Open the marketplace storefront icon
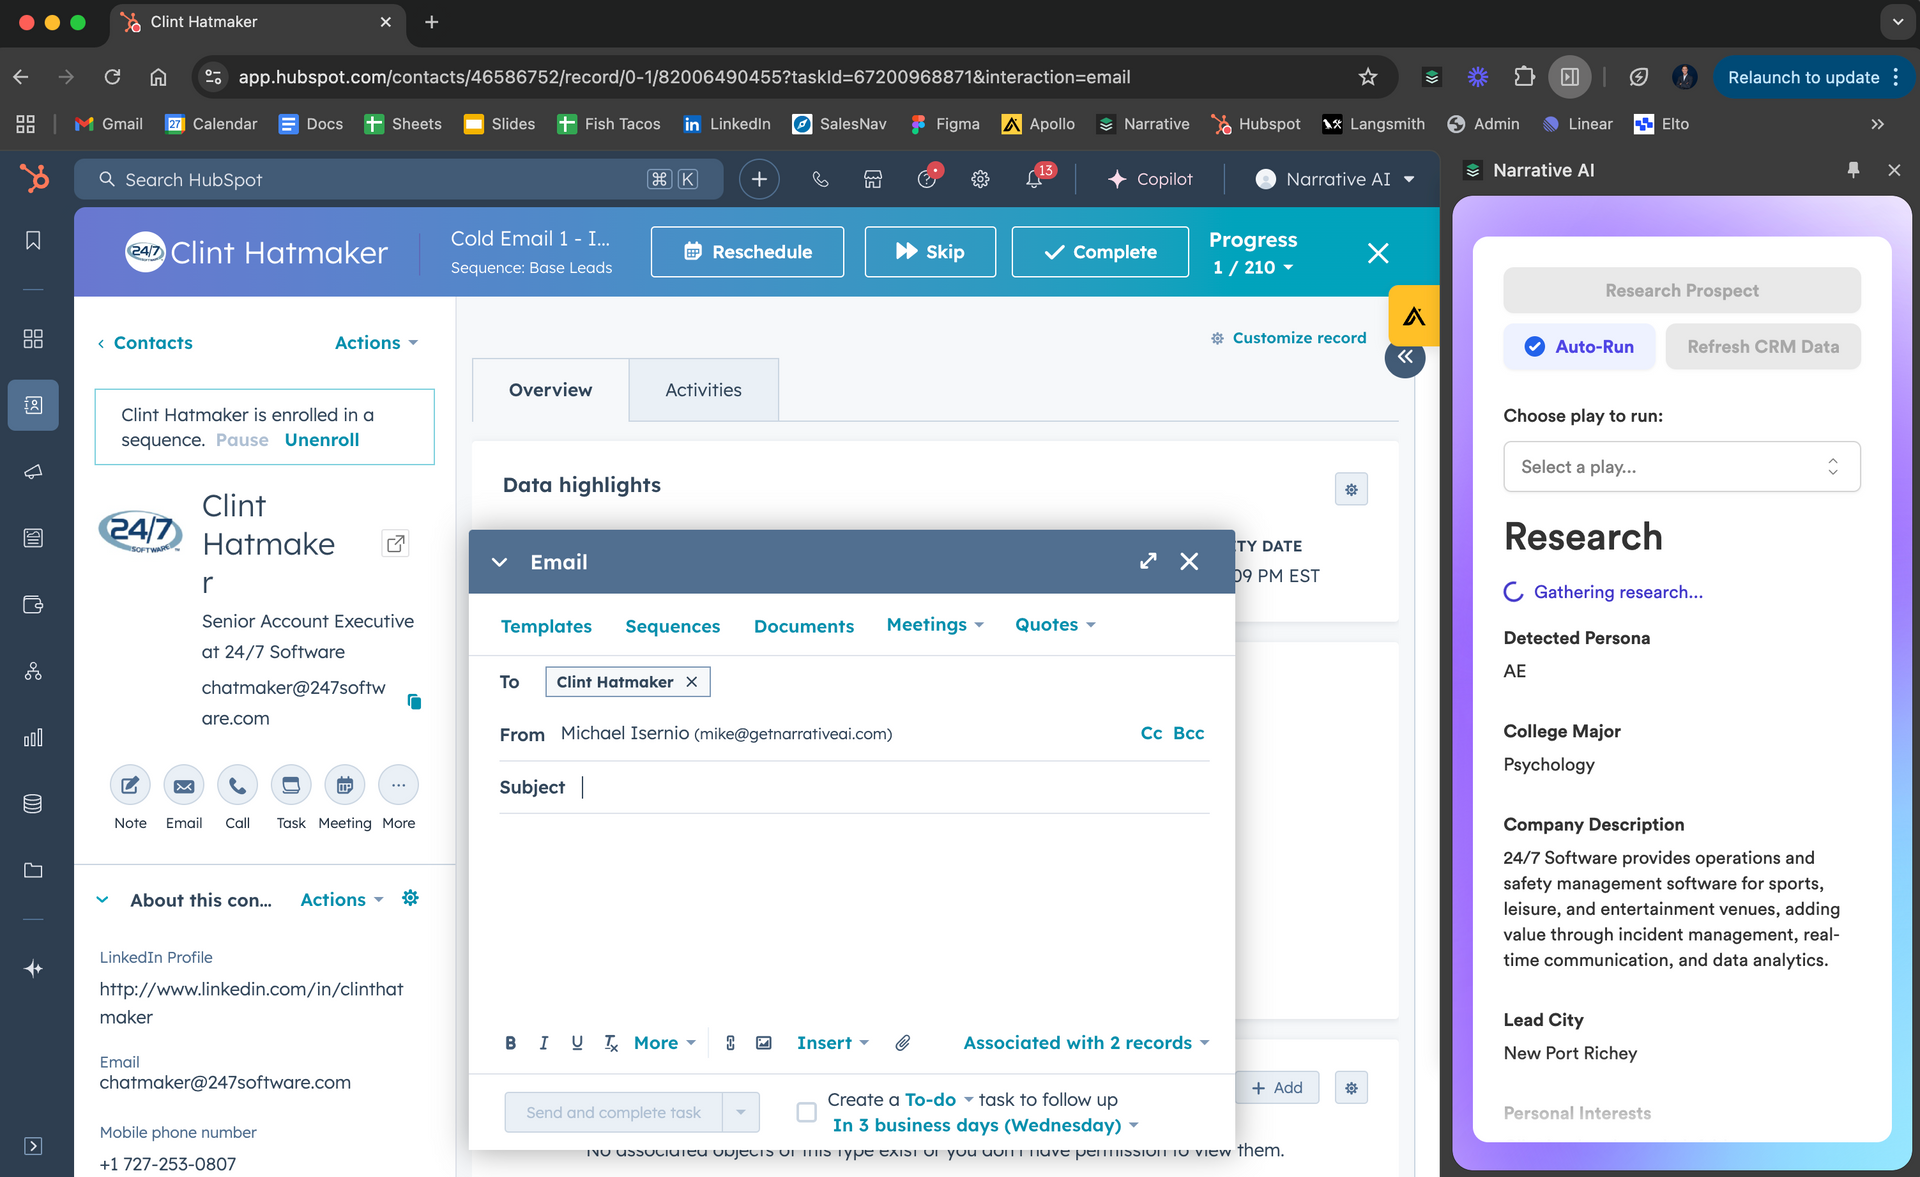 873,179
